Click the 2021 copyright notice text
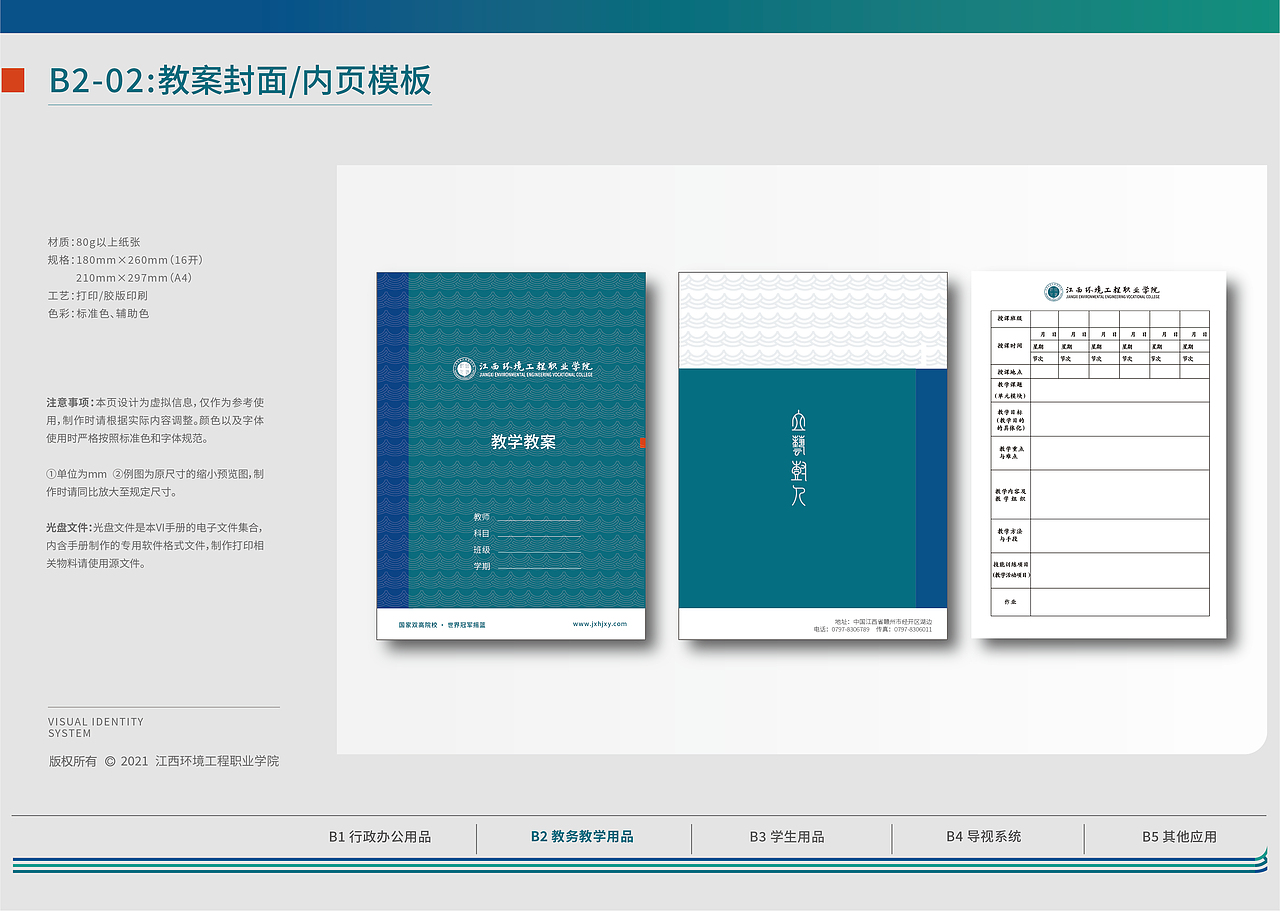Image resolution: width=1280 pixels, height=912 pixels. (165, 761)
